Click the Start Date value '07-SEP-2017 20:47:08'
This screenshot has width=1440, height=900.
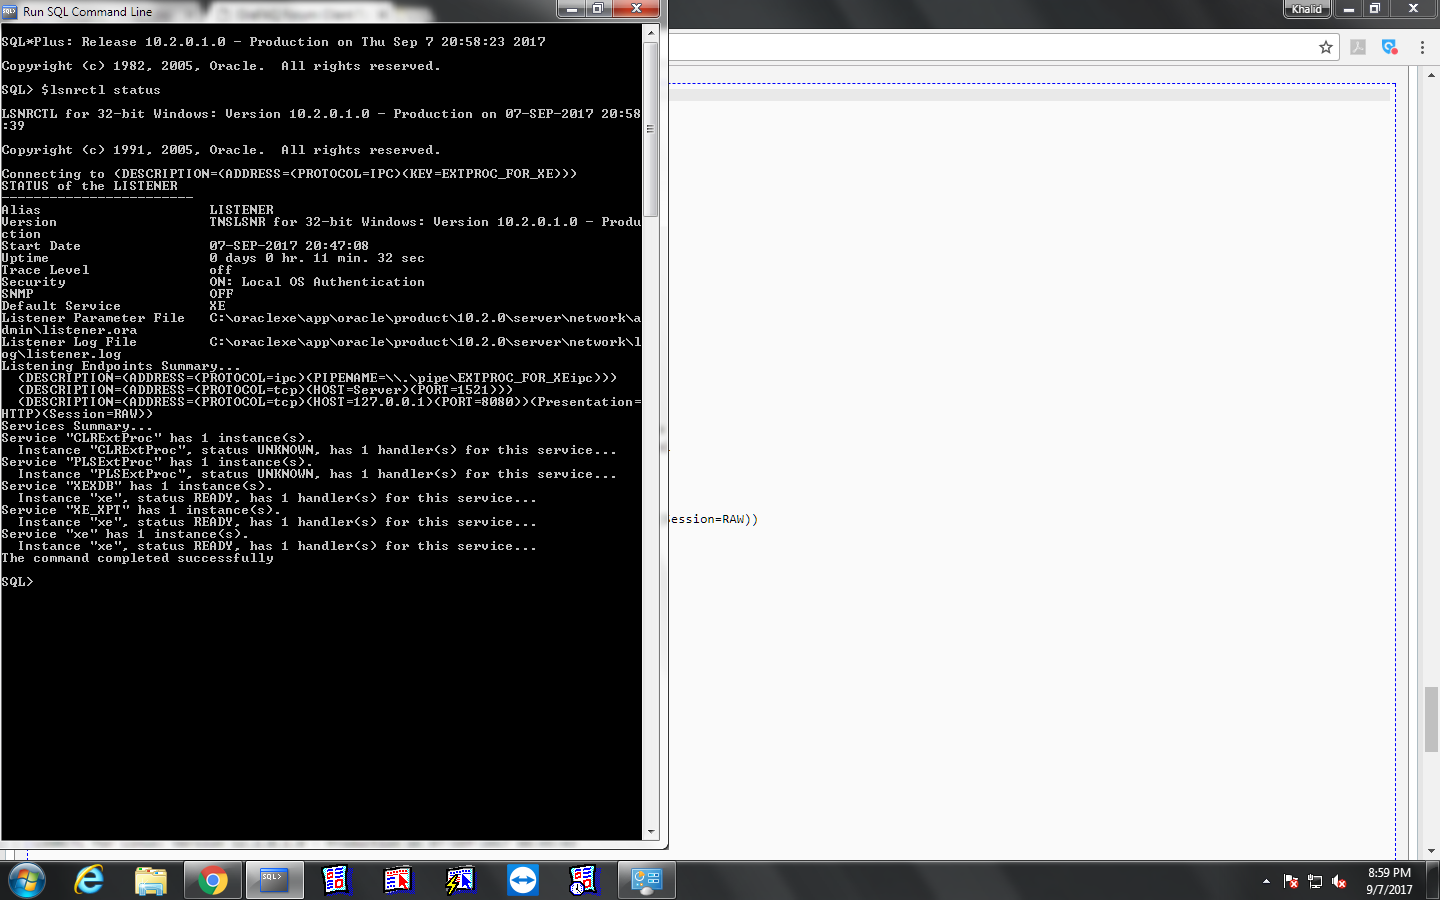[x=289, y=246]
